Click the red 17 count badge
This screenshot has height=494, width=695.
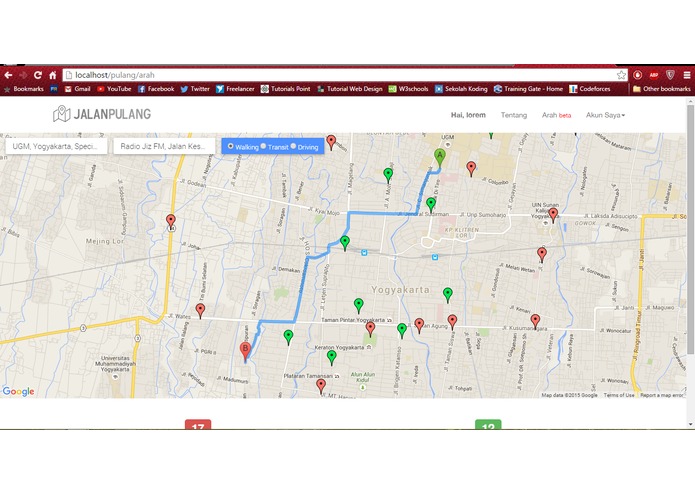coord(198,424)
